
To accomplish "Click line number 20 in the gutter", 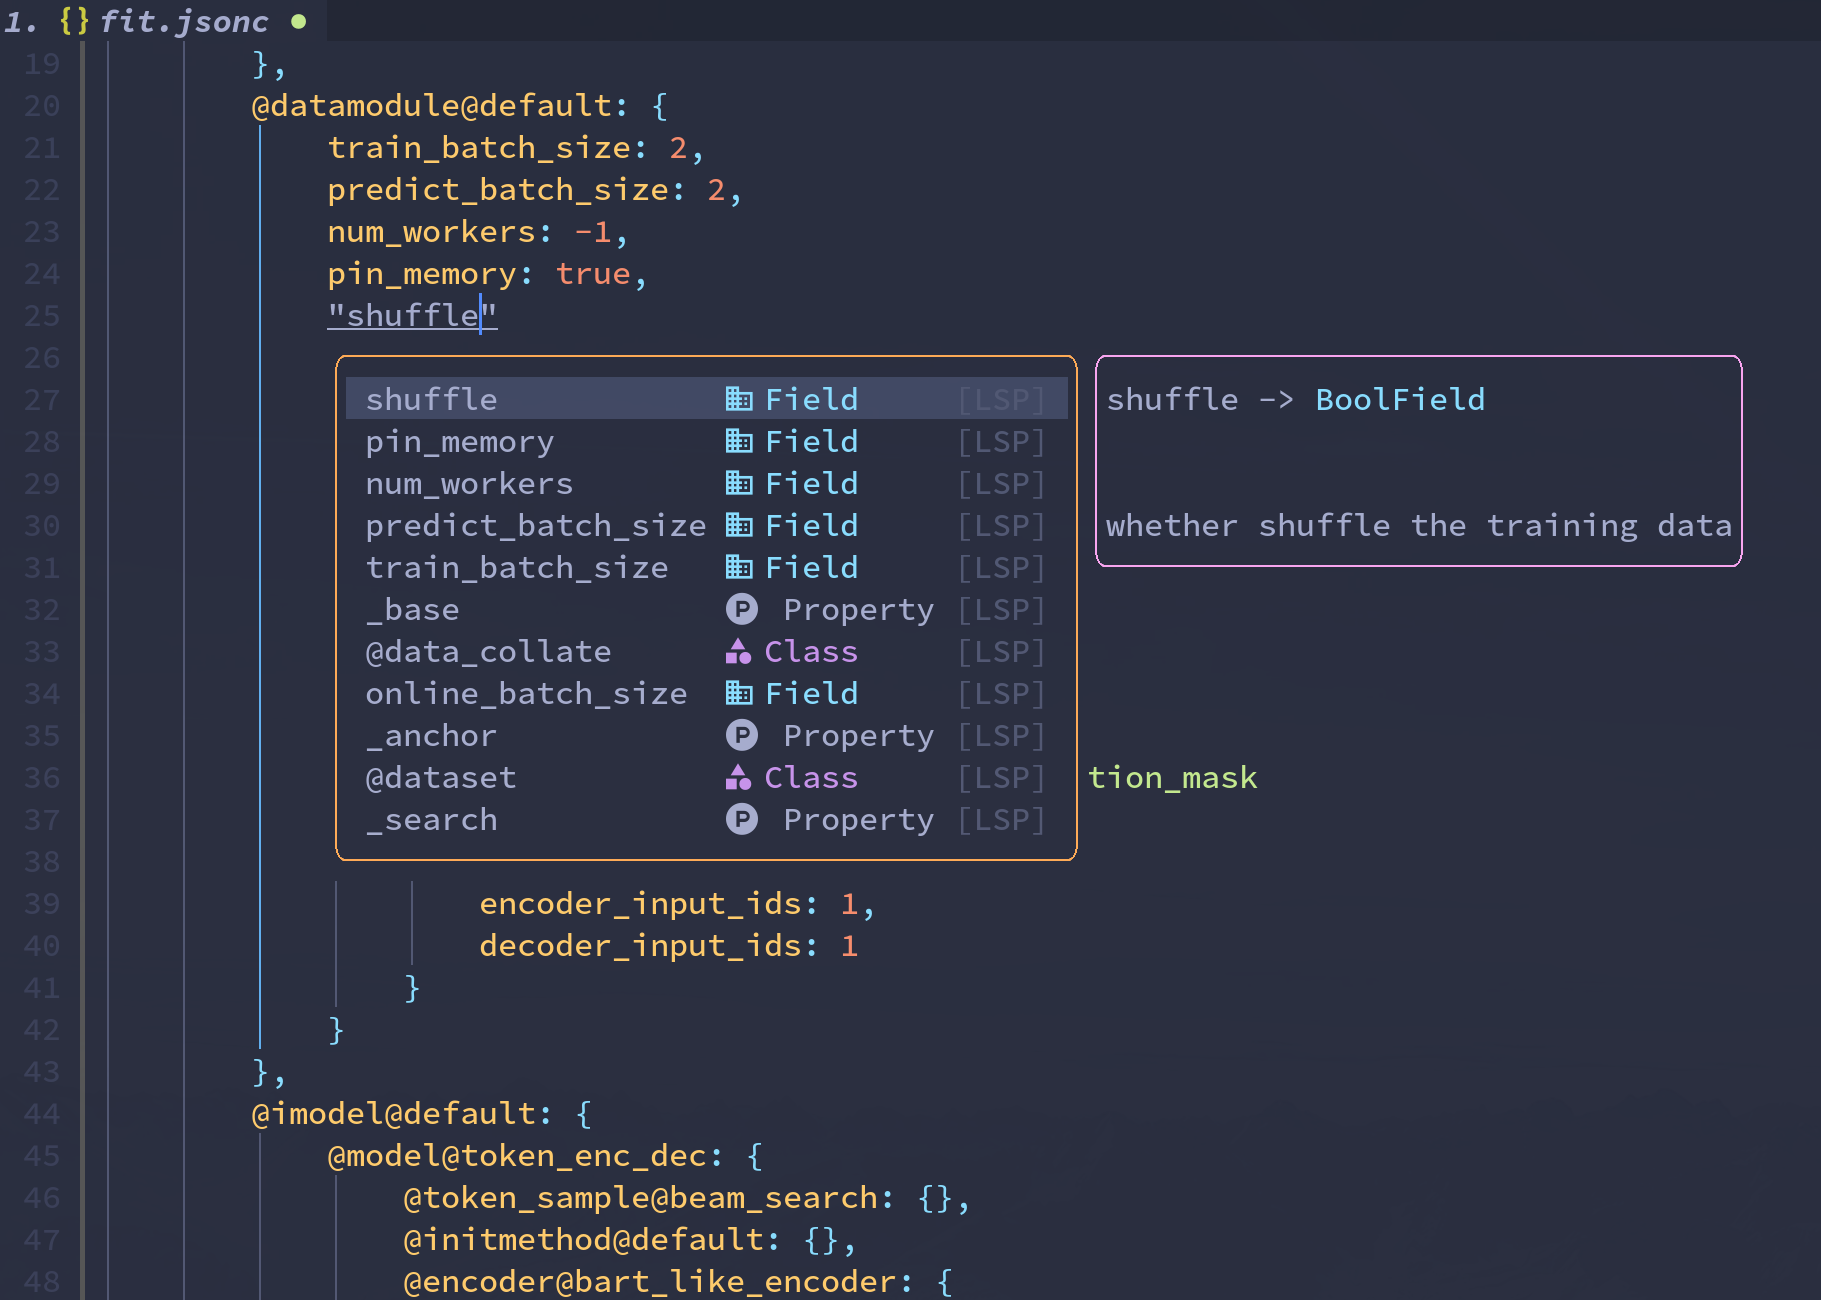I will [42, 105].
